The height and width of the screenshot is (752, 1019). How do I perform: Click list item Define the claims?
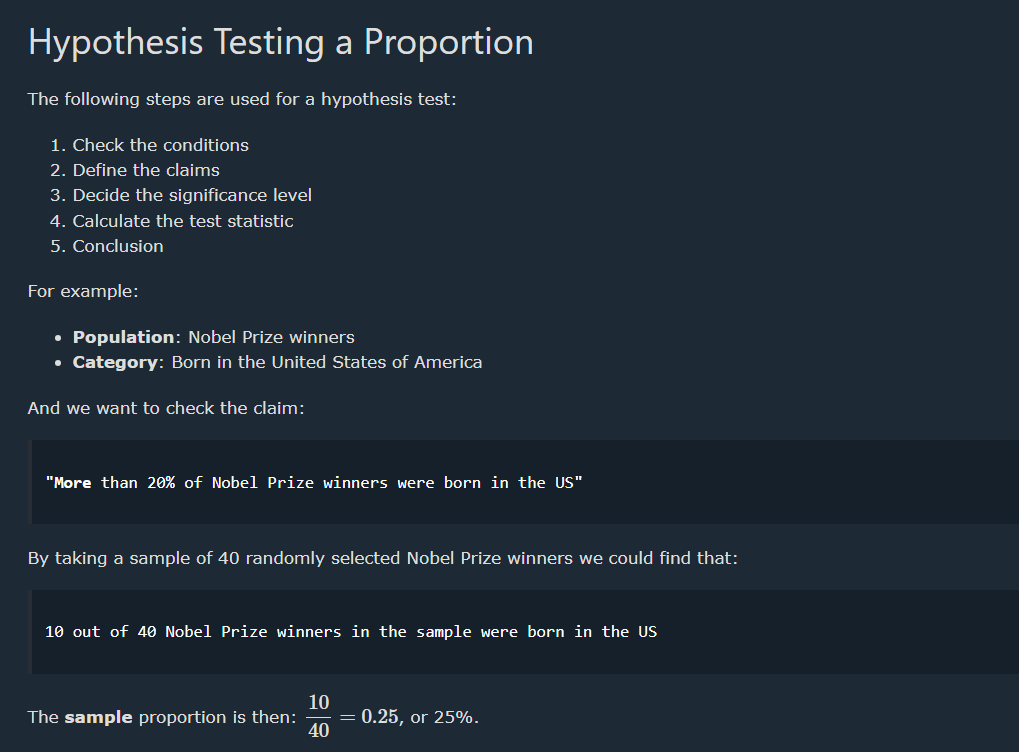146,170
